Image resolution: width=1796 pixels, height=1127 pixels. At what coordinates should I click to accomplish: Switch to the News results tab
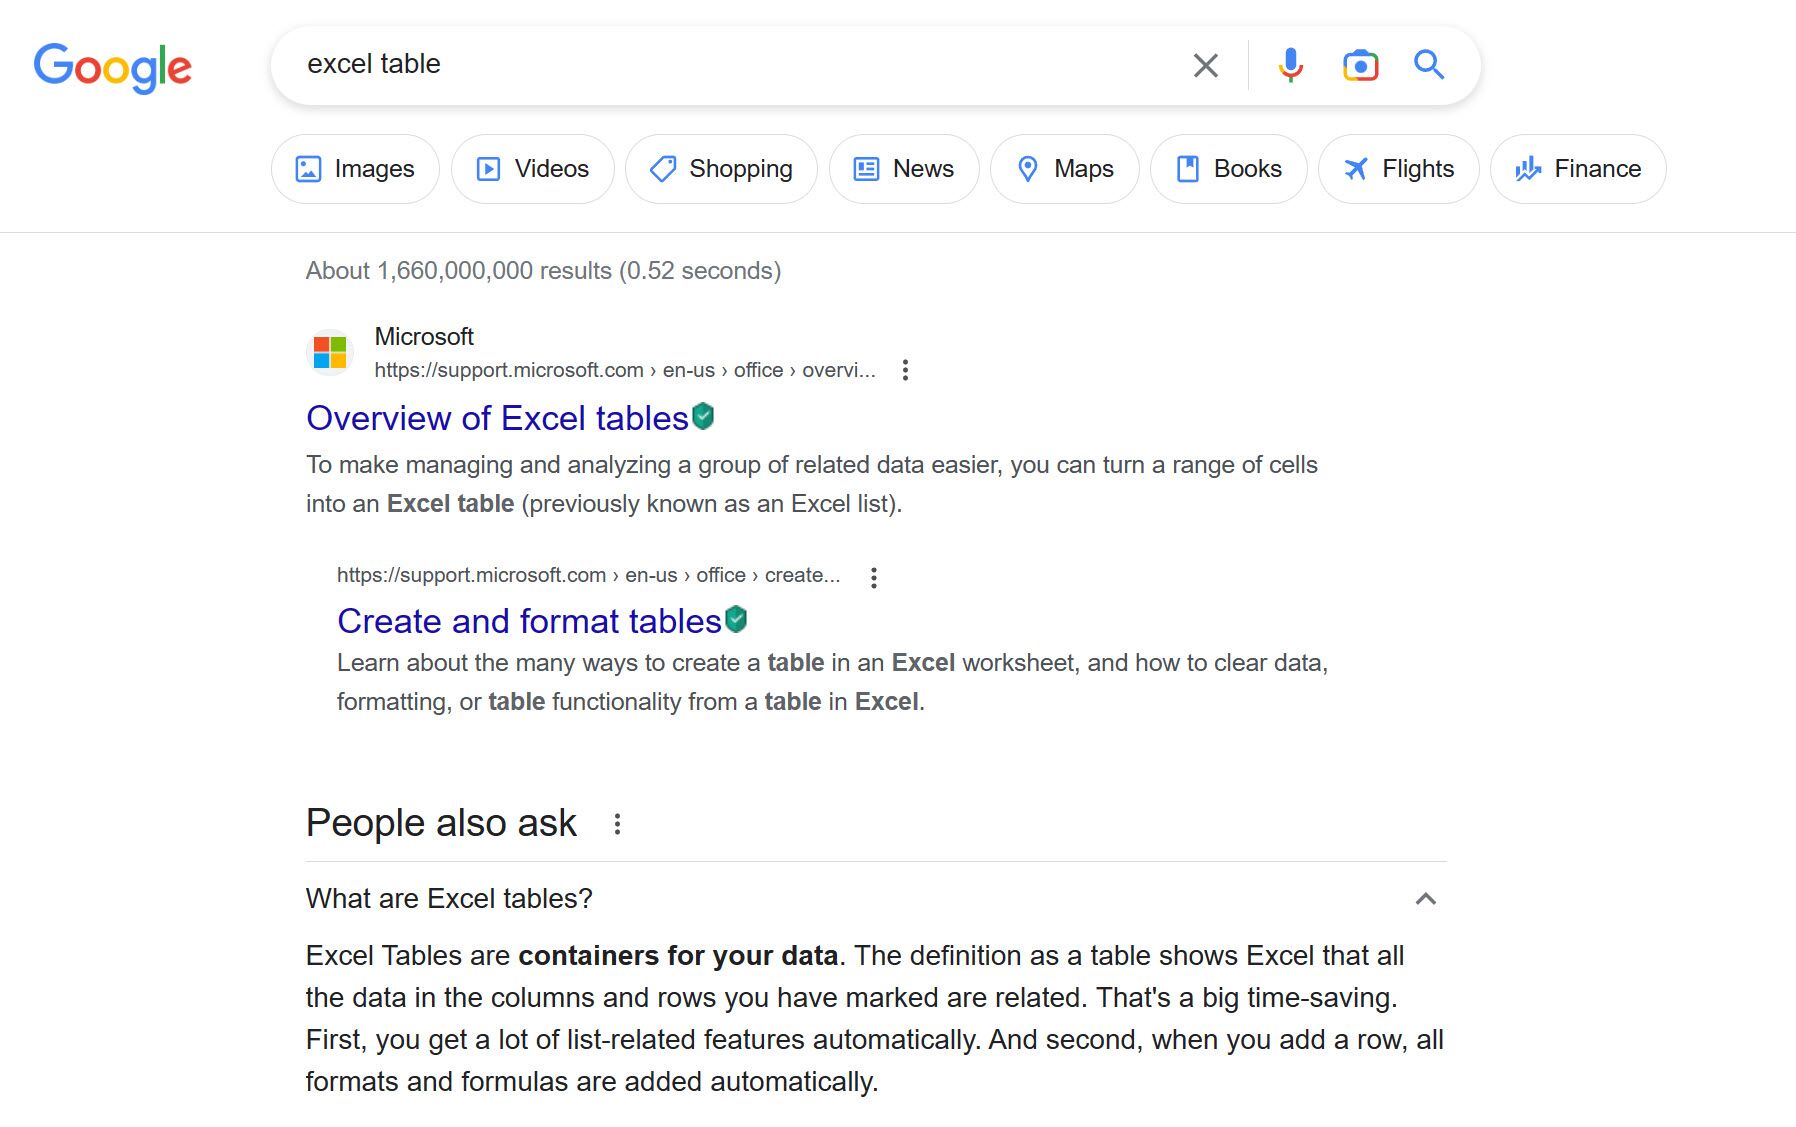pyautogui.click(x=903, y=169)
